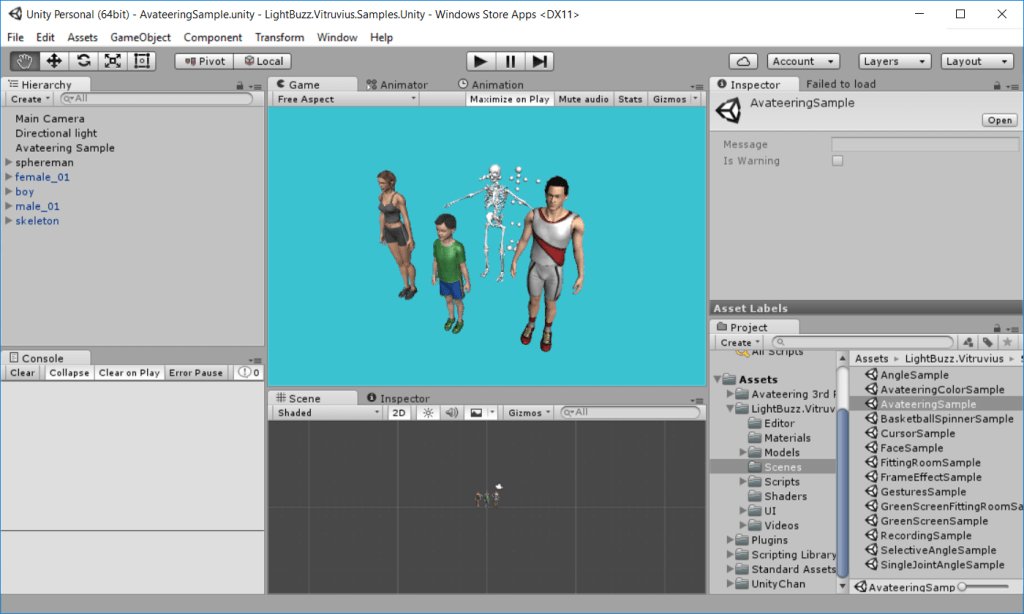Select CursorSample scene asset
Screen dimensions: 1024x614
pos(910,434)
